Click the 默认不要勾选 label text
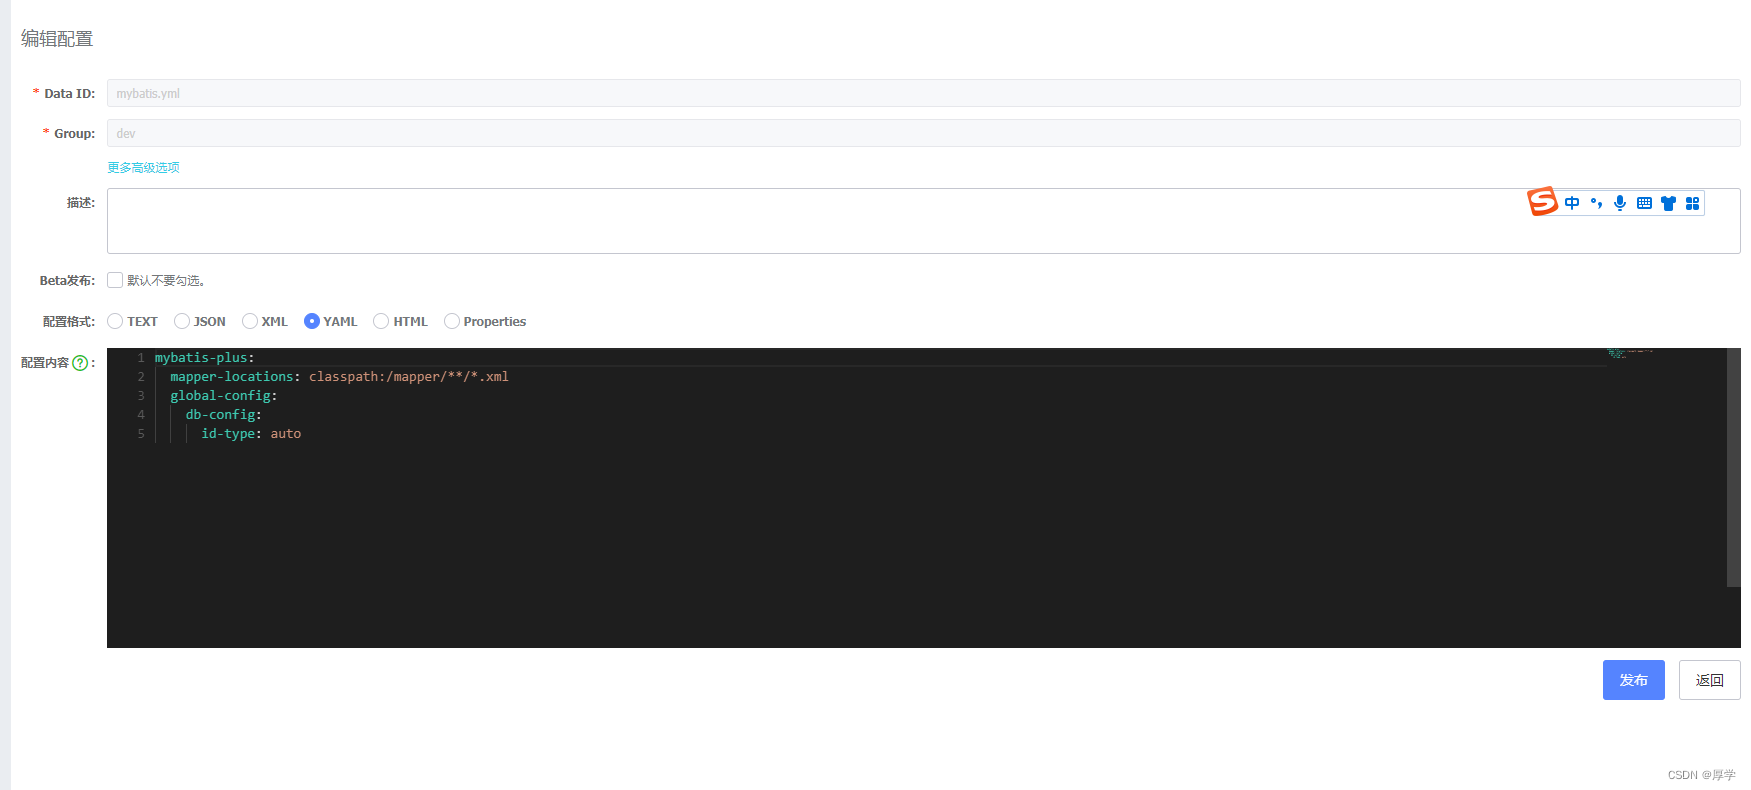 (x=166, y=281)
